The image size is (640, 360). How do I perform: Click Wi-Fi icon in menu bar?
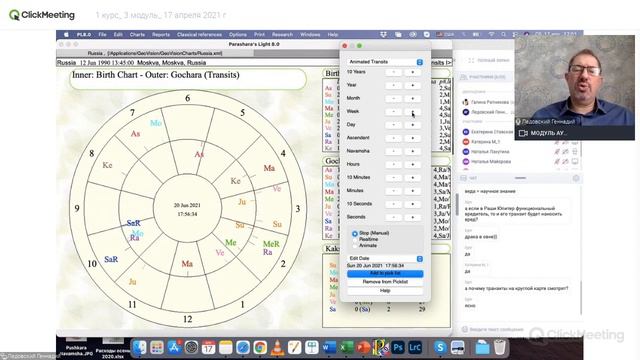click(491, 35)
